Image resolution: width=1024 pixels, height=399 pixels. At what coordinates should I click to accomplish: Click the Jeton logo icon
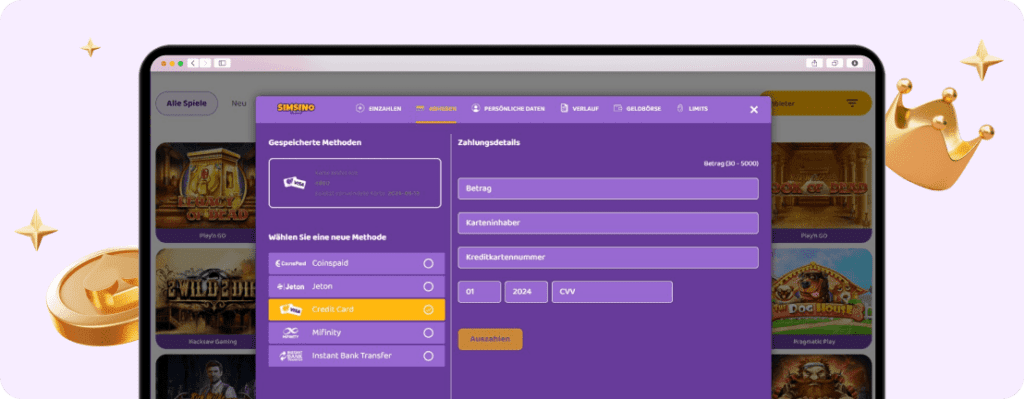[x=291, y=287]
